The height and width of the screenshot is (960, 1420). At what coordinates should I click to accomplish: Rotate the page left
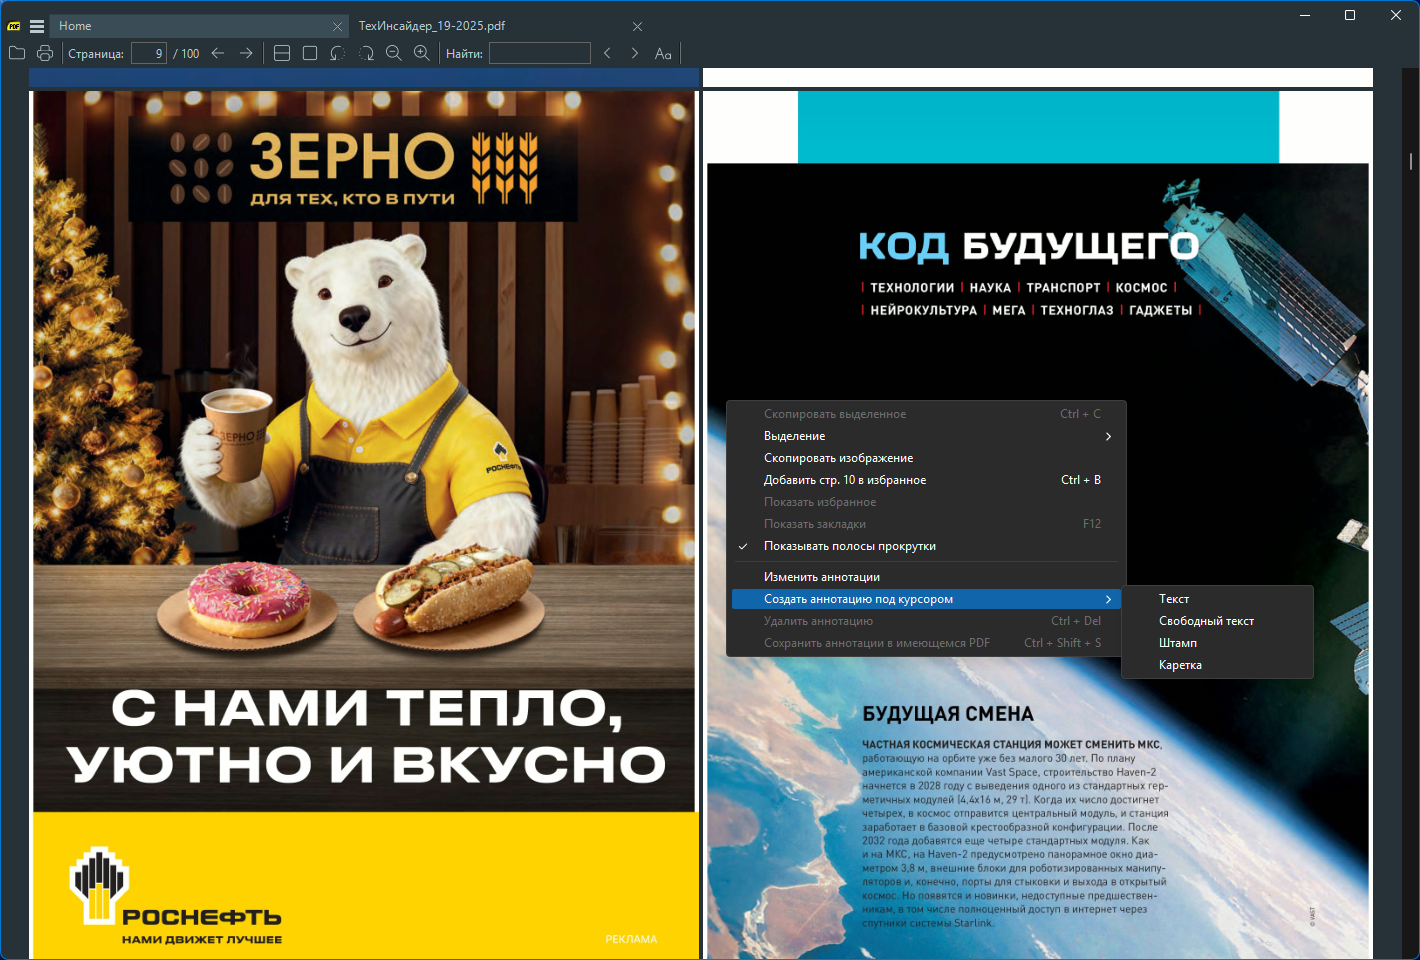pos(338,53)
